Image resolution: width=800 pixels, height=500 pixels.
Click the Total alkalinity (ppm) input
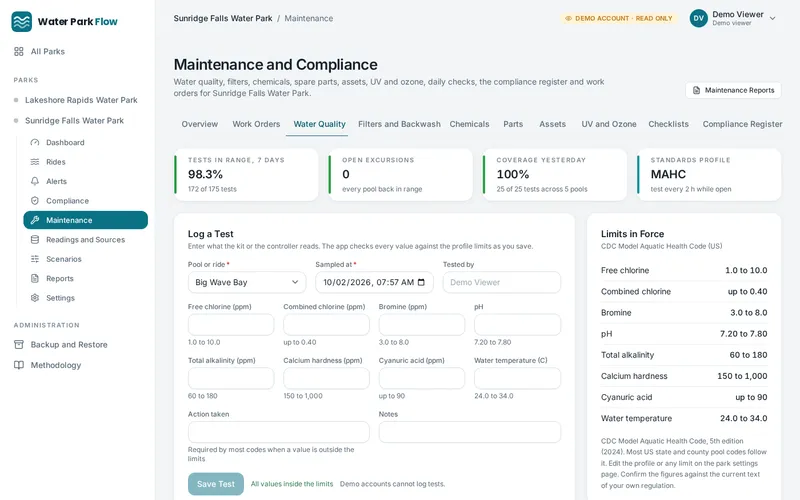pyautogui.click(x=231, y=379)
